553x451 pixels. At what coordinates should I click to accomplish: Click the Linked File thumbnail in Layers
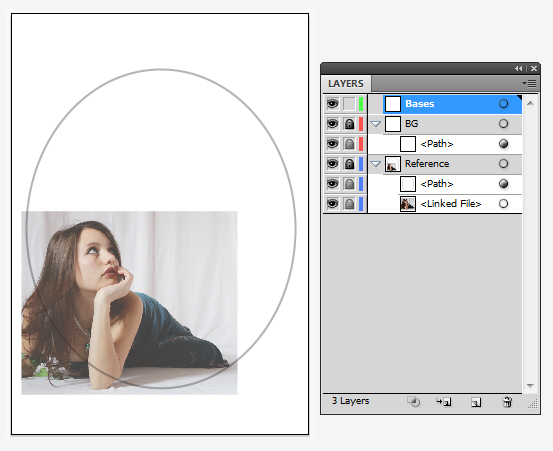408,204
